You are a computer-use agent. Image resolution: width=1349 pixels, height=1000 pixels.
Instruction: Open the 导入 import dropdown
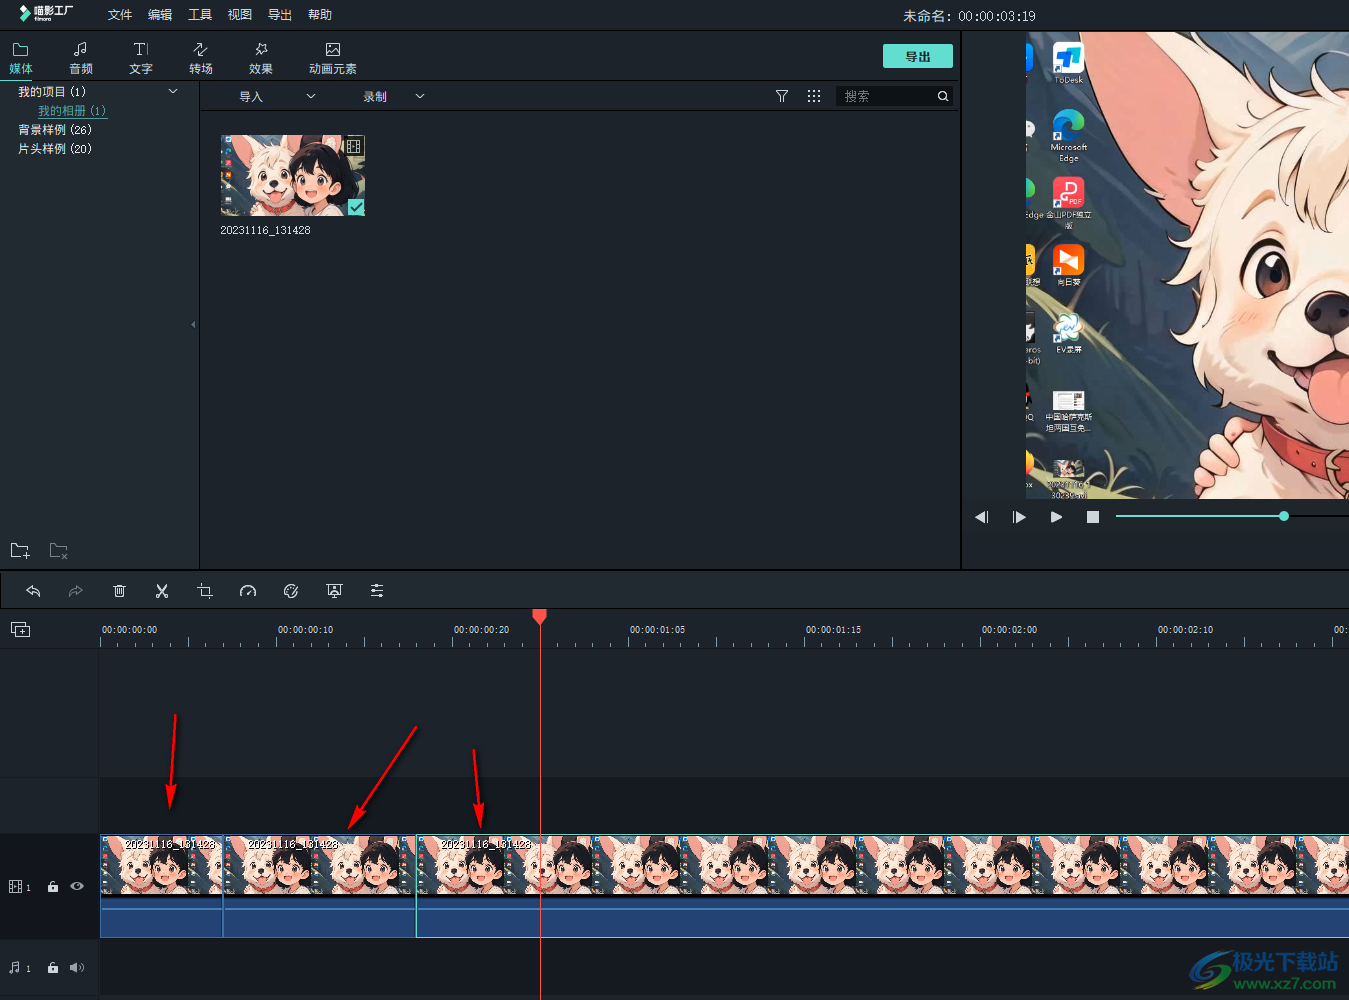tap(277, 96)
